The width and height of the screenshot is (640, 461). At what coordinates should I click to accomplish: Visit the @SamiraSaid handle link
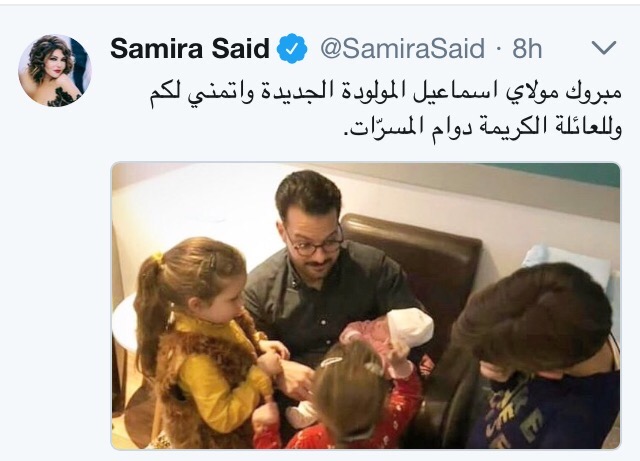[x=402, y=49]
